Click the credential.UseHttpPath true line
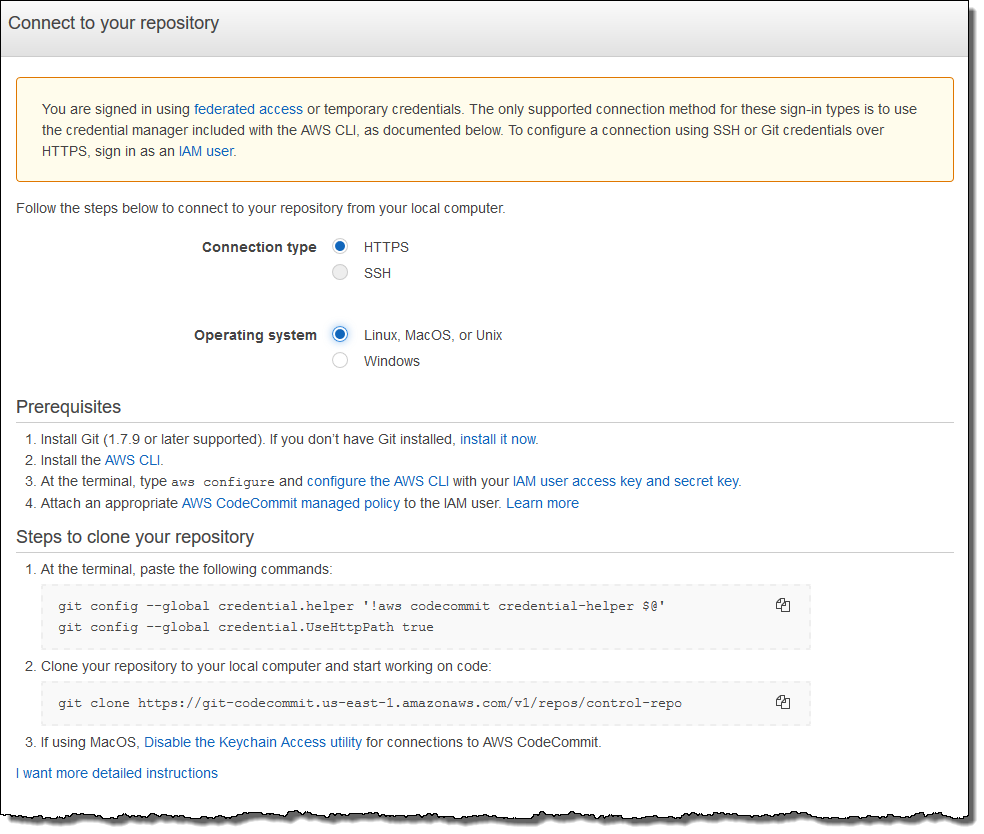 (246, 627)
